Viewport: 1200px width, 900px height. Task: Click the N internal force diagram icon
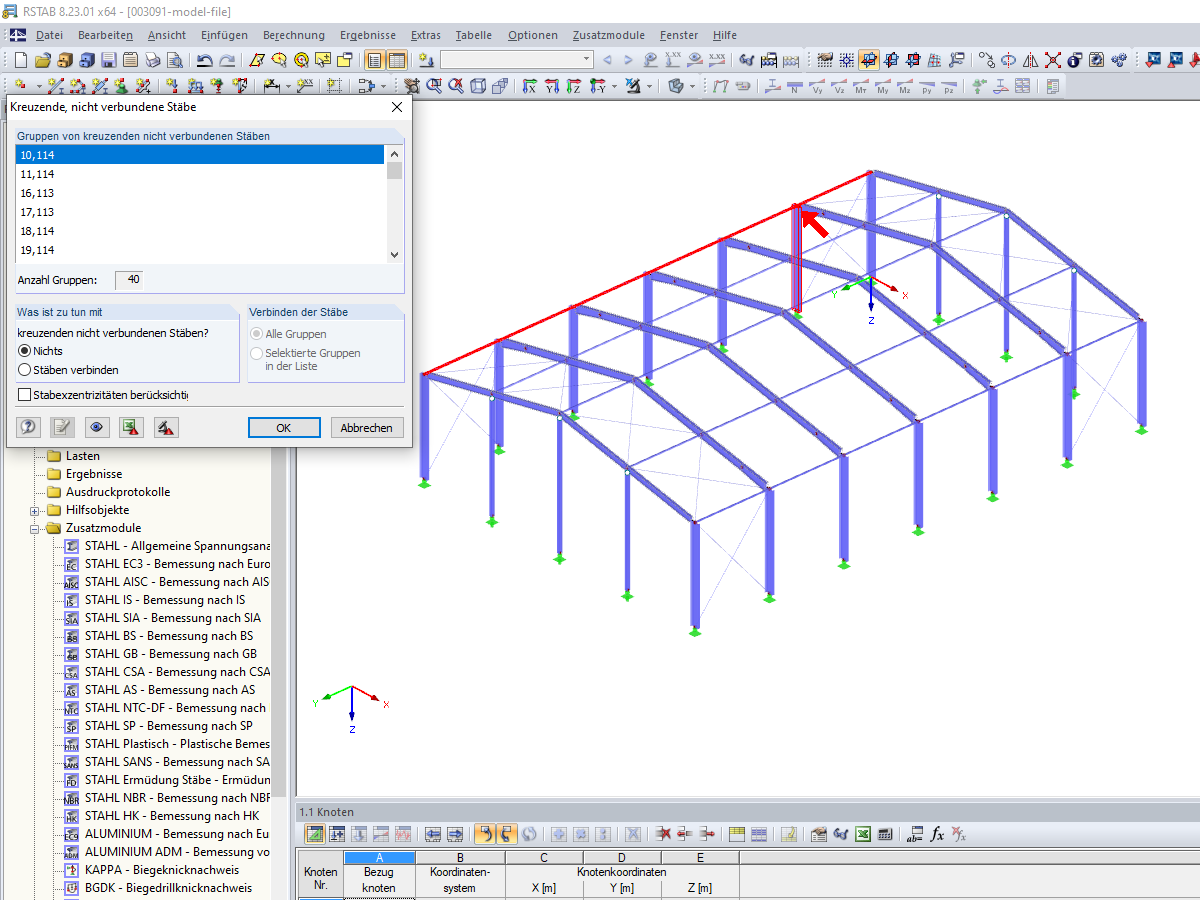coord(794,87)
